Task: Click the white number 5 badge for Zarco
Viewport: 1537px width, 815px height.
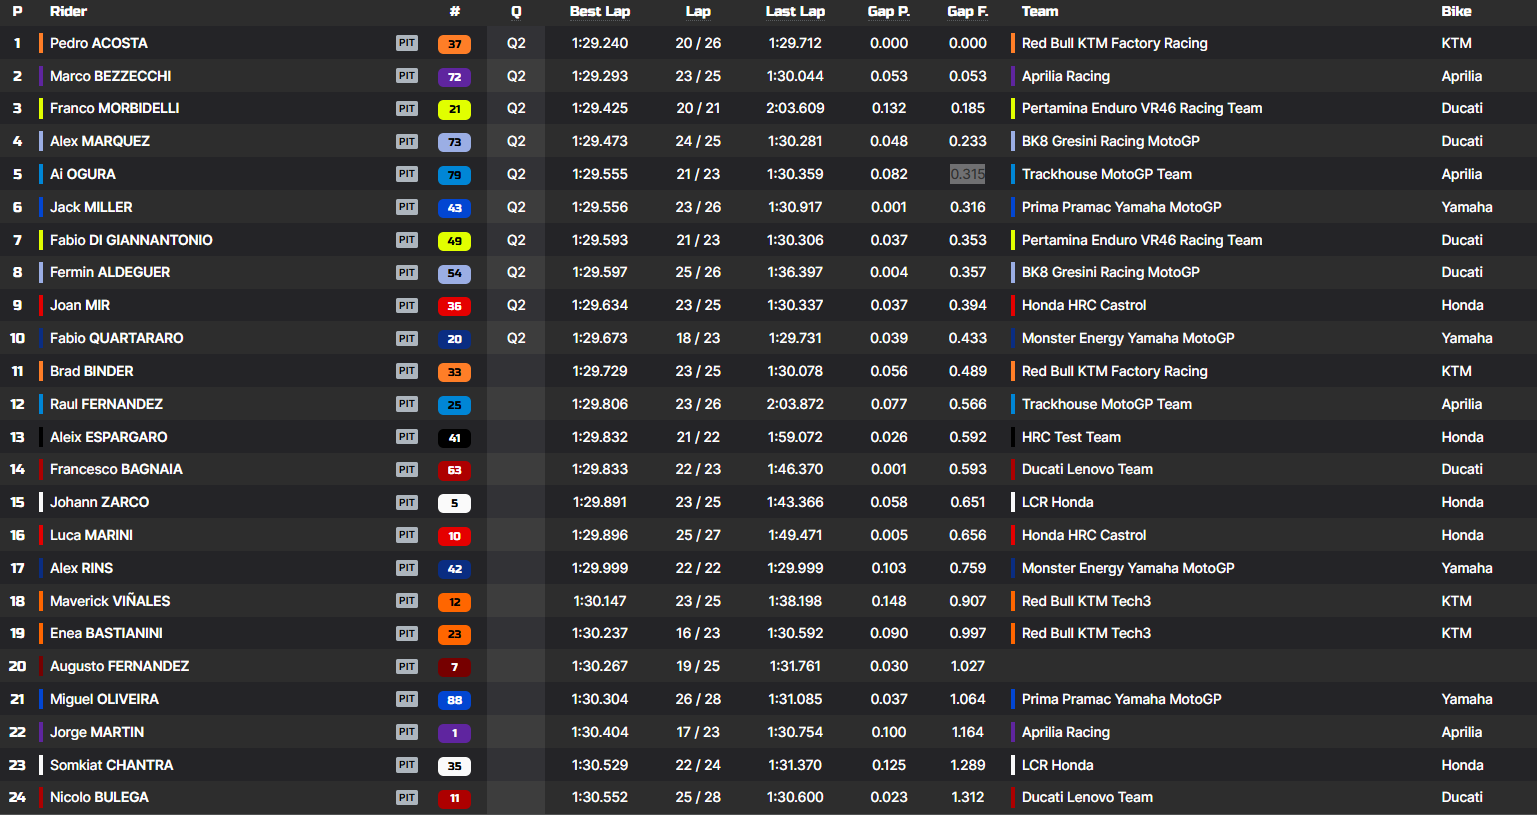Action: (454, 503)
